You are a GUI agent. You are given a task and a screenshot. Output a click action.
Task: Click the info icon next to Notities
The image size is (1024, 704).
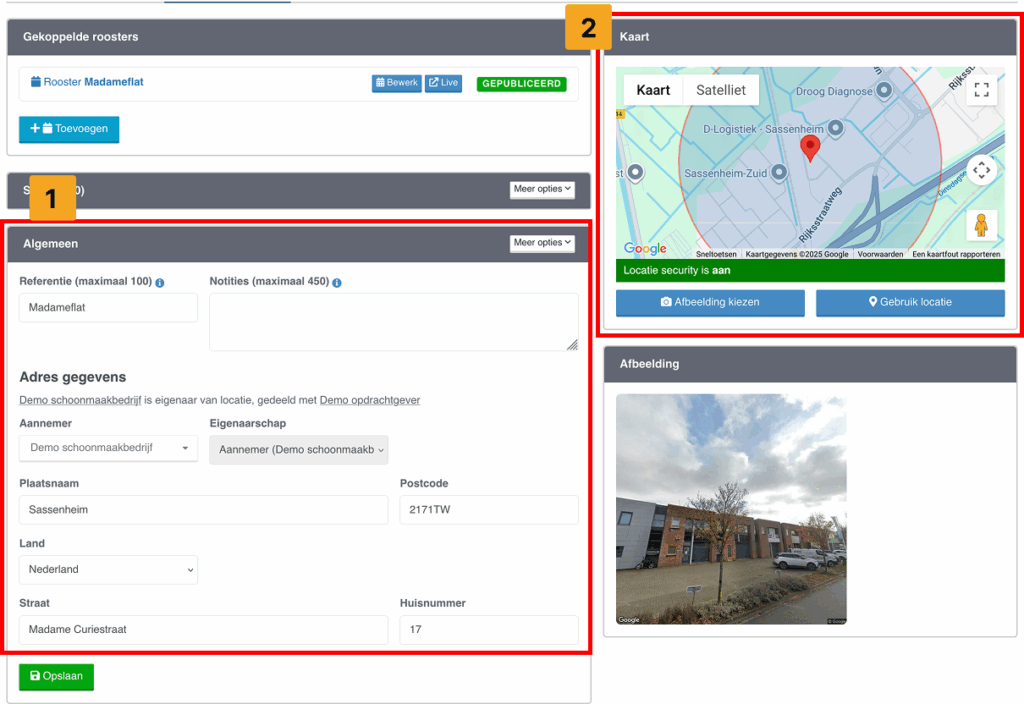tap(337, 283)
